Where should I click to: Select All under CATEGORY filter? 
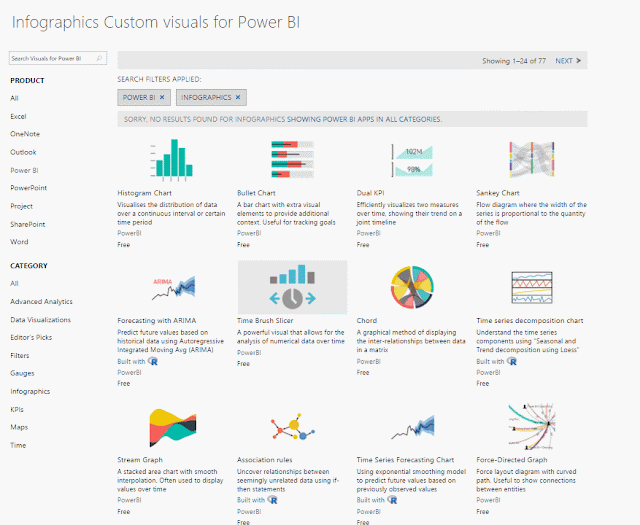pyautogui.click(x=14, y=283)
